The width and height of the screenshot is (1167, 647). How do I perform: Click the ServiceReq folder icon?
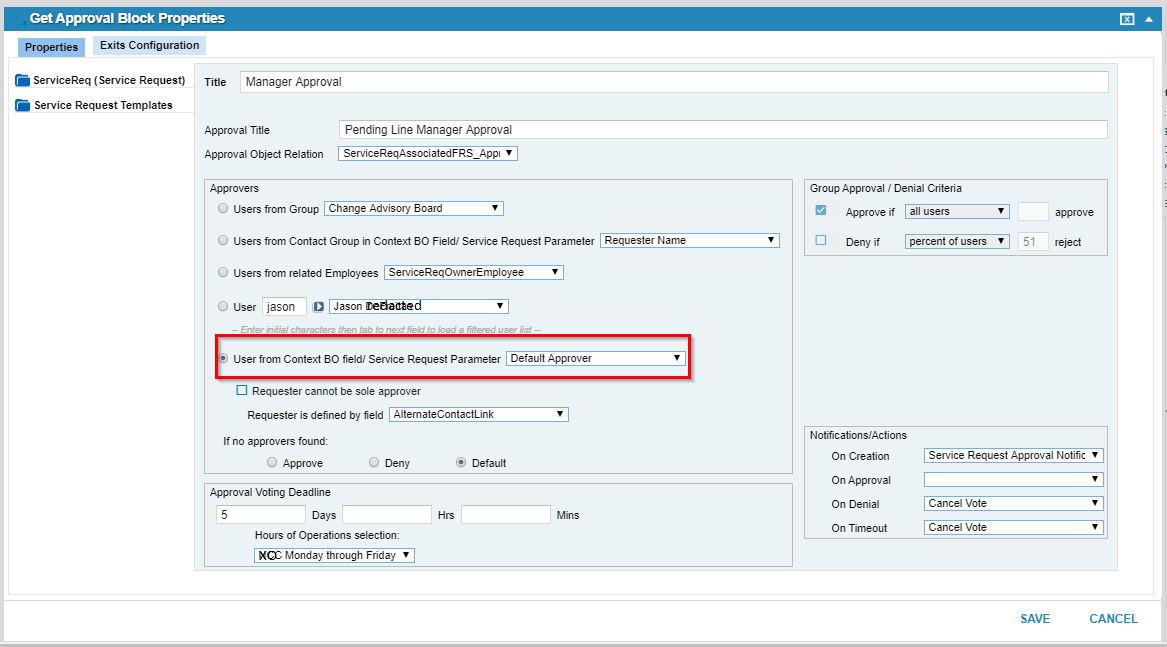click(22, 81)
